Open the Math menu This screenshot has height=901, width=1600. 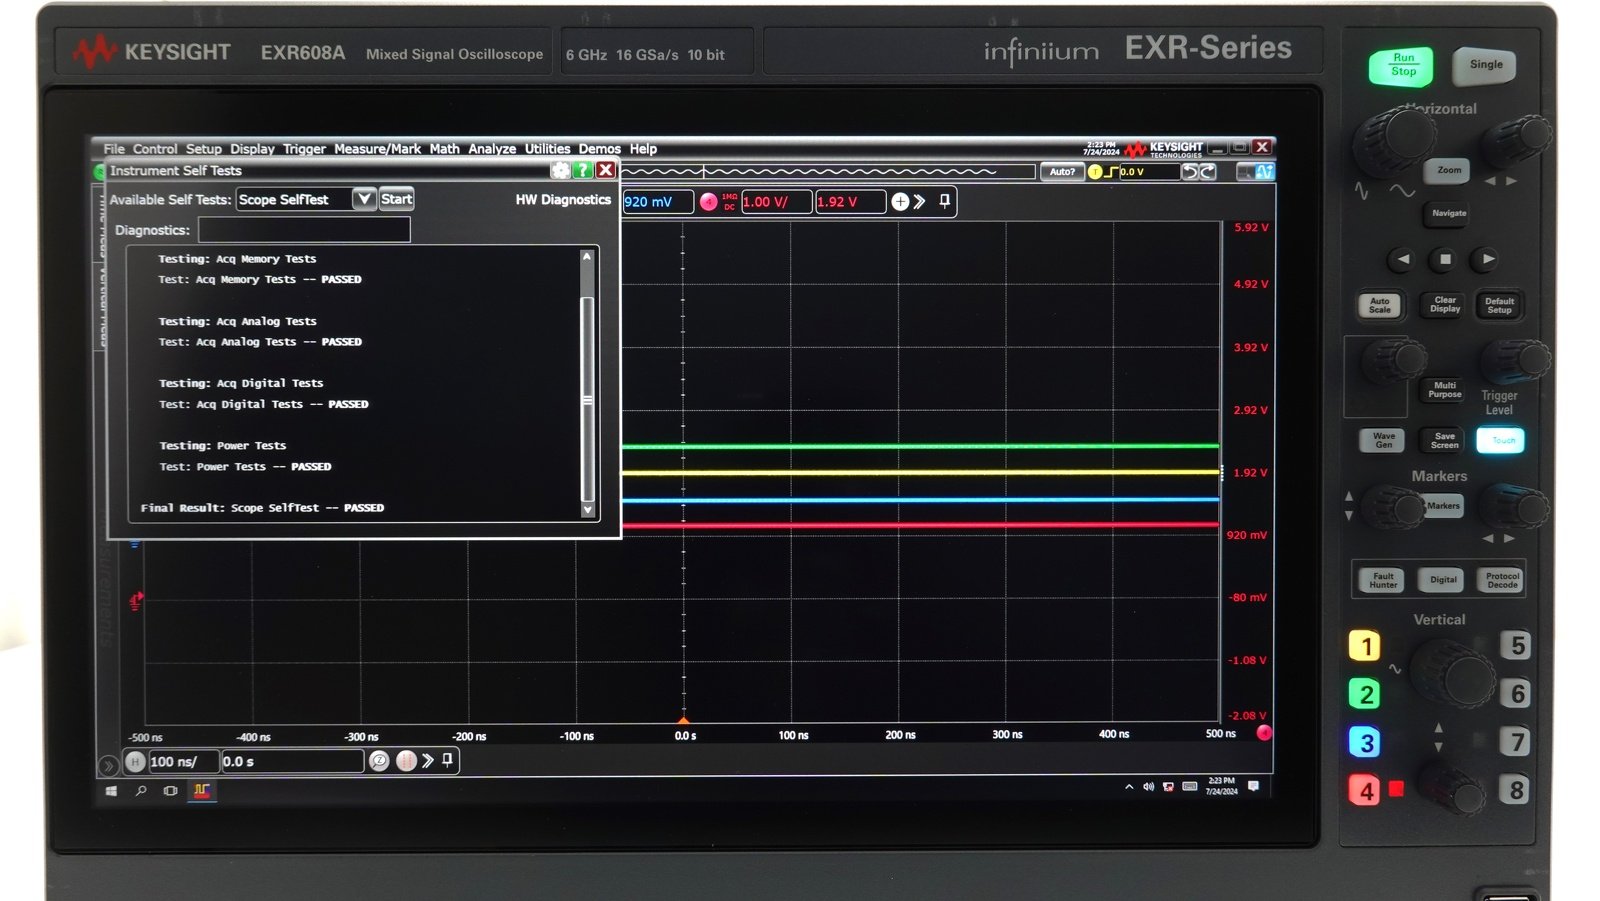tap(445, 149)
